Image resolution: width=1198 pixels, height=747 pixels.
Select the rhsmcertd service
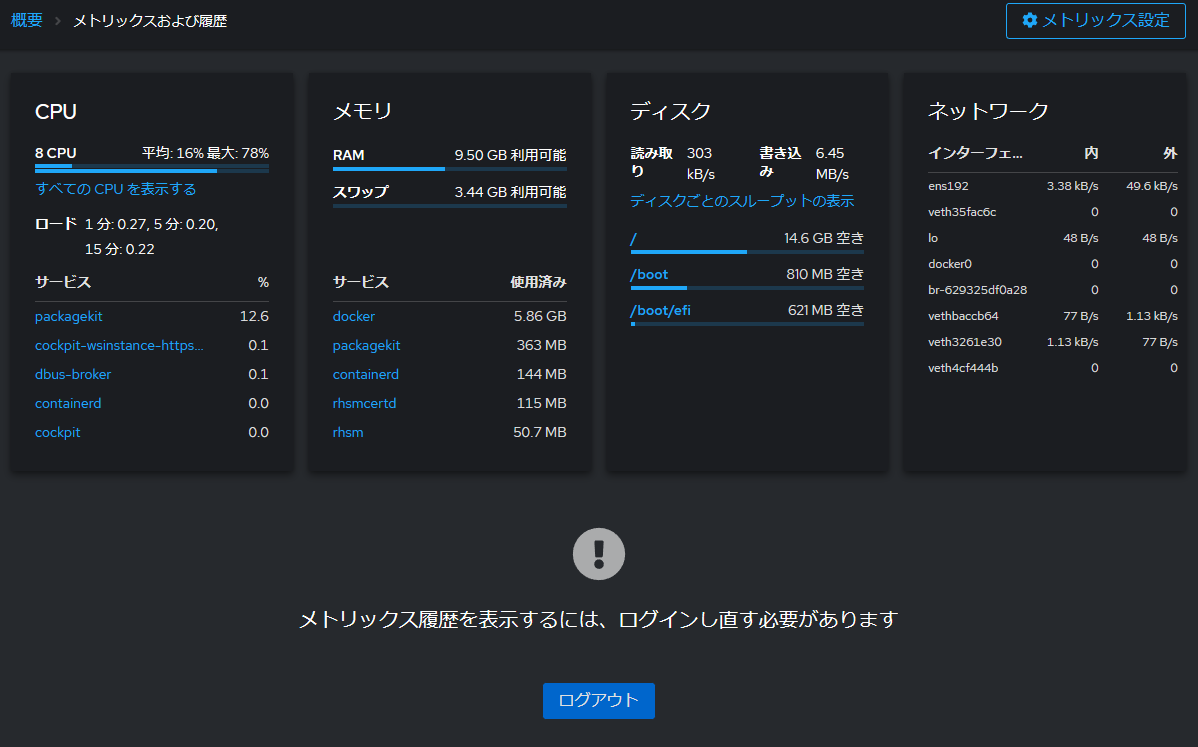pos(364,403)
